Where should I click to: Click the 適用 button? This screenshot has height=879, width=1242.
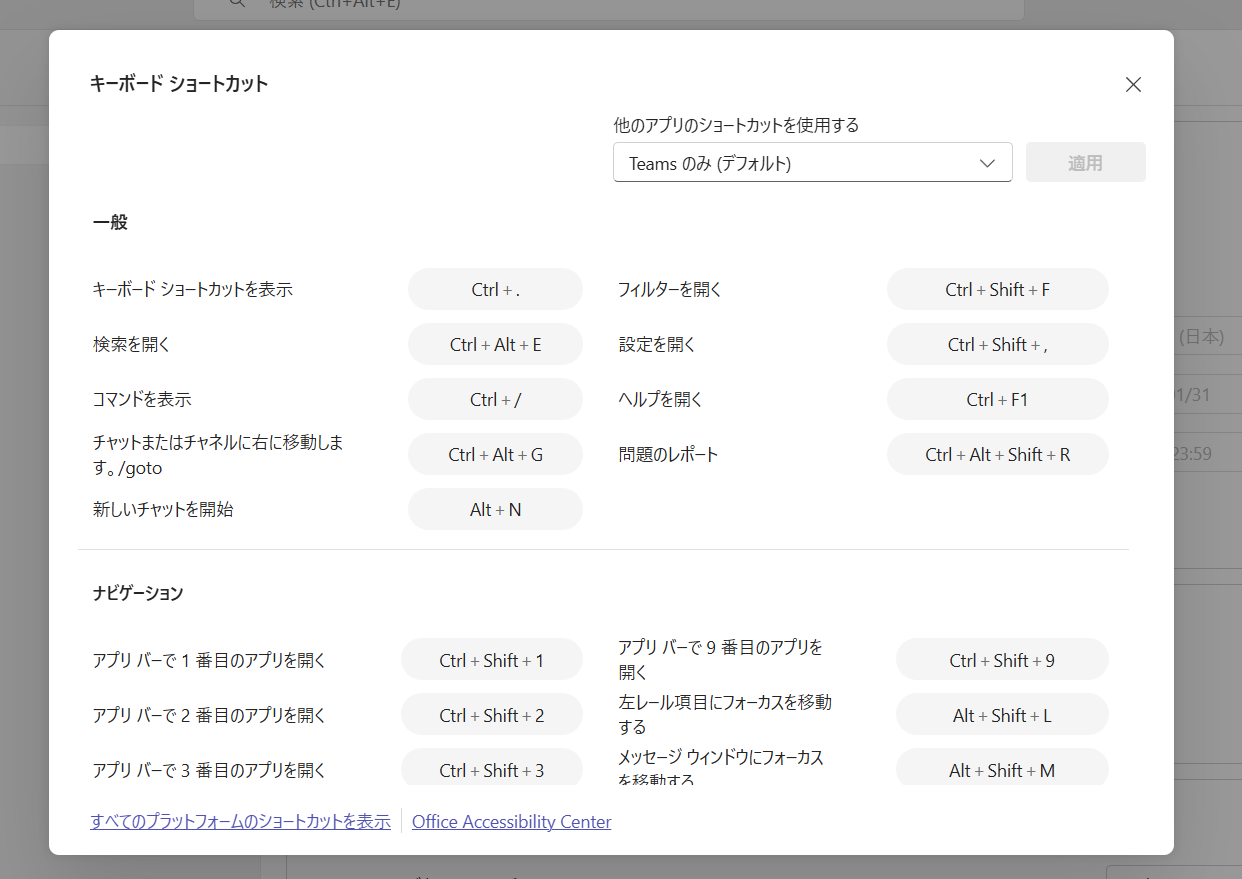(x=1085, y=163)
